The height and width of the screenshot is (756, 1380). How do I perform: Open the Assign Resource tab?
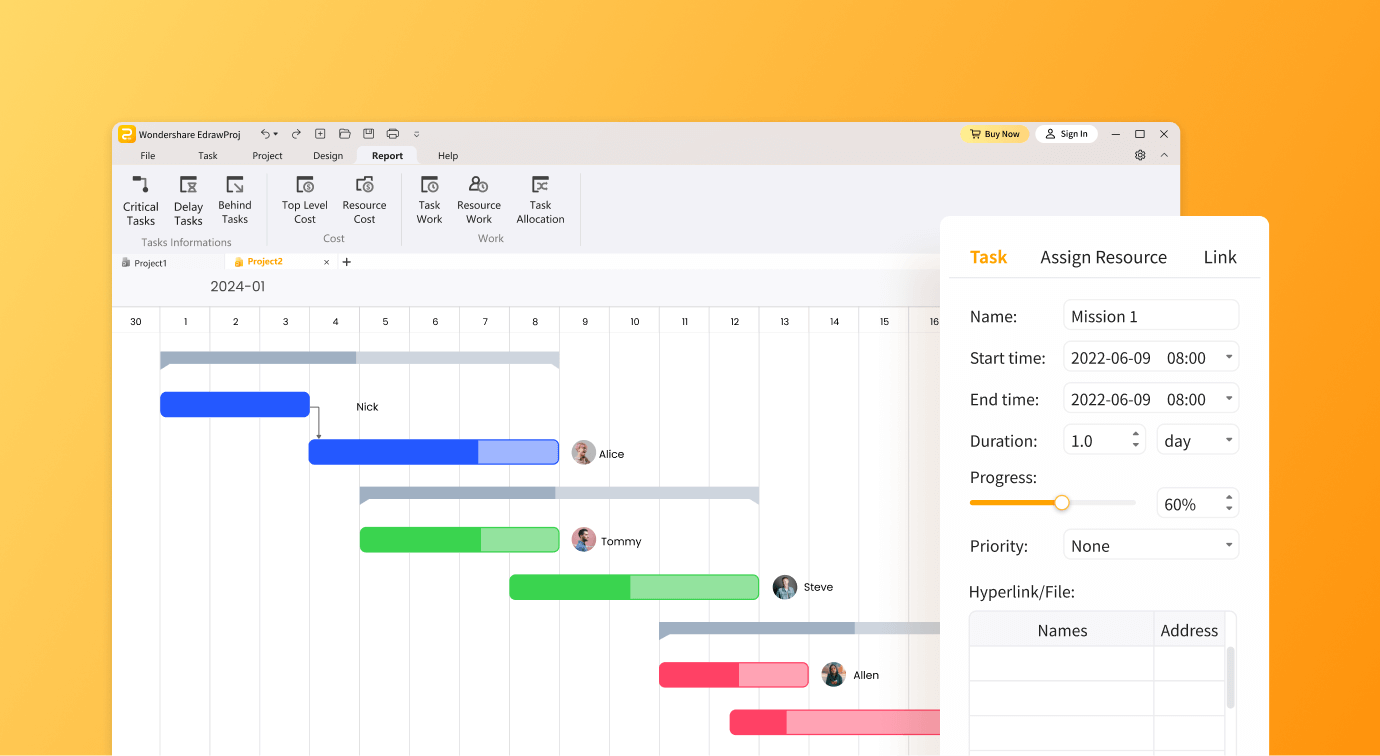point(1103,257)
